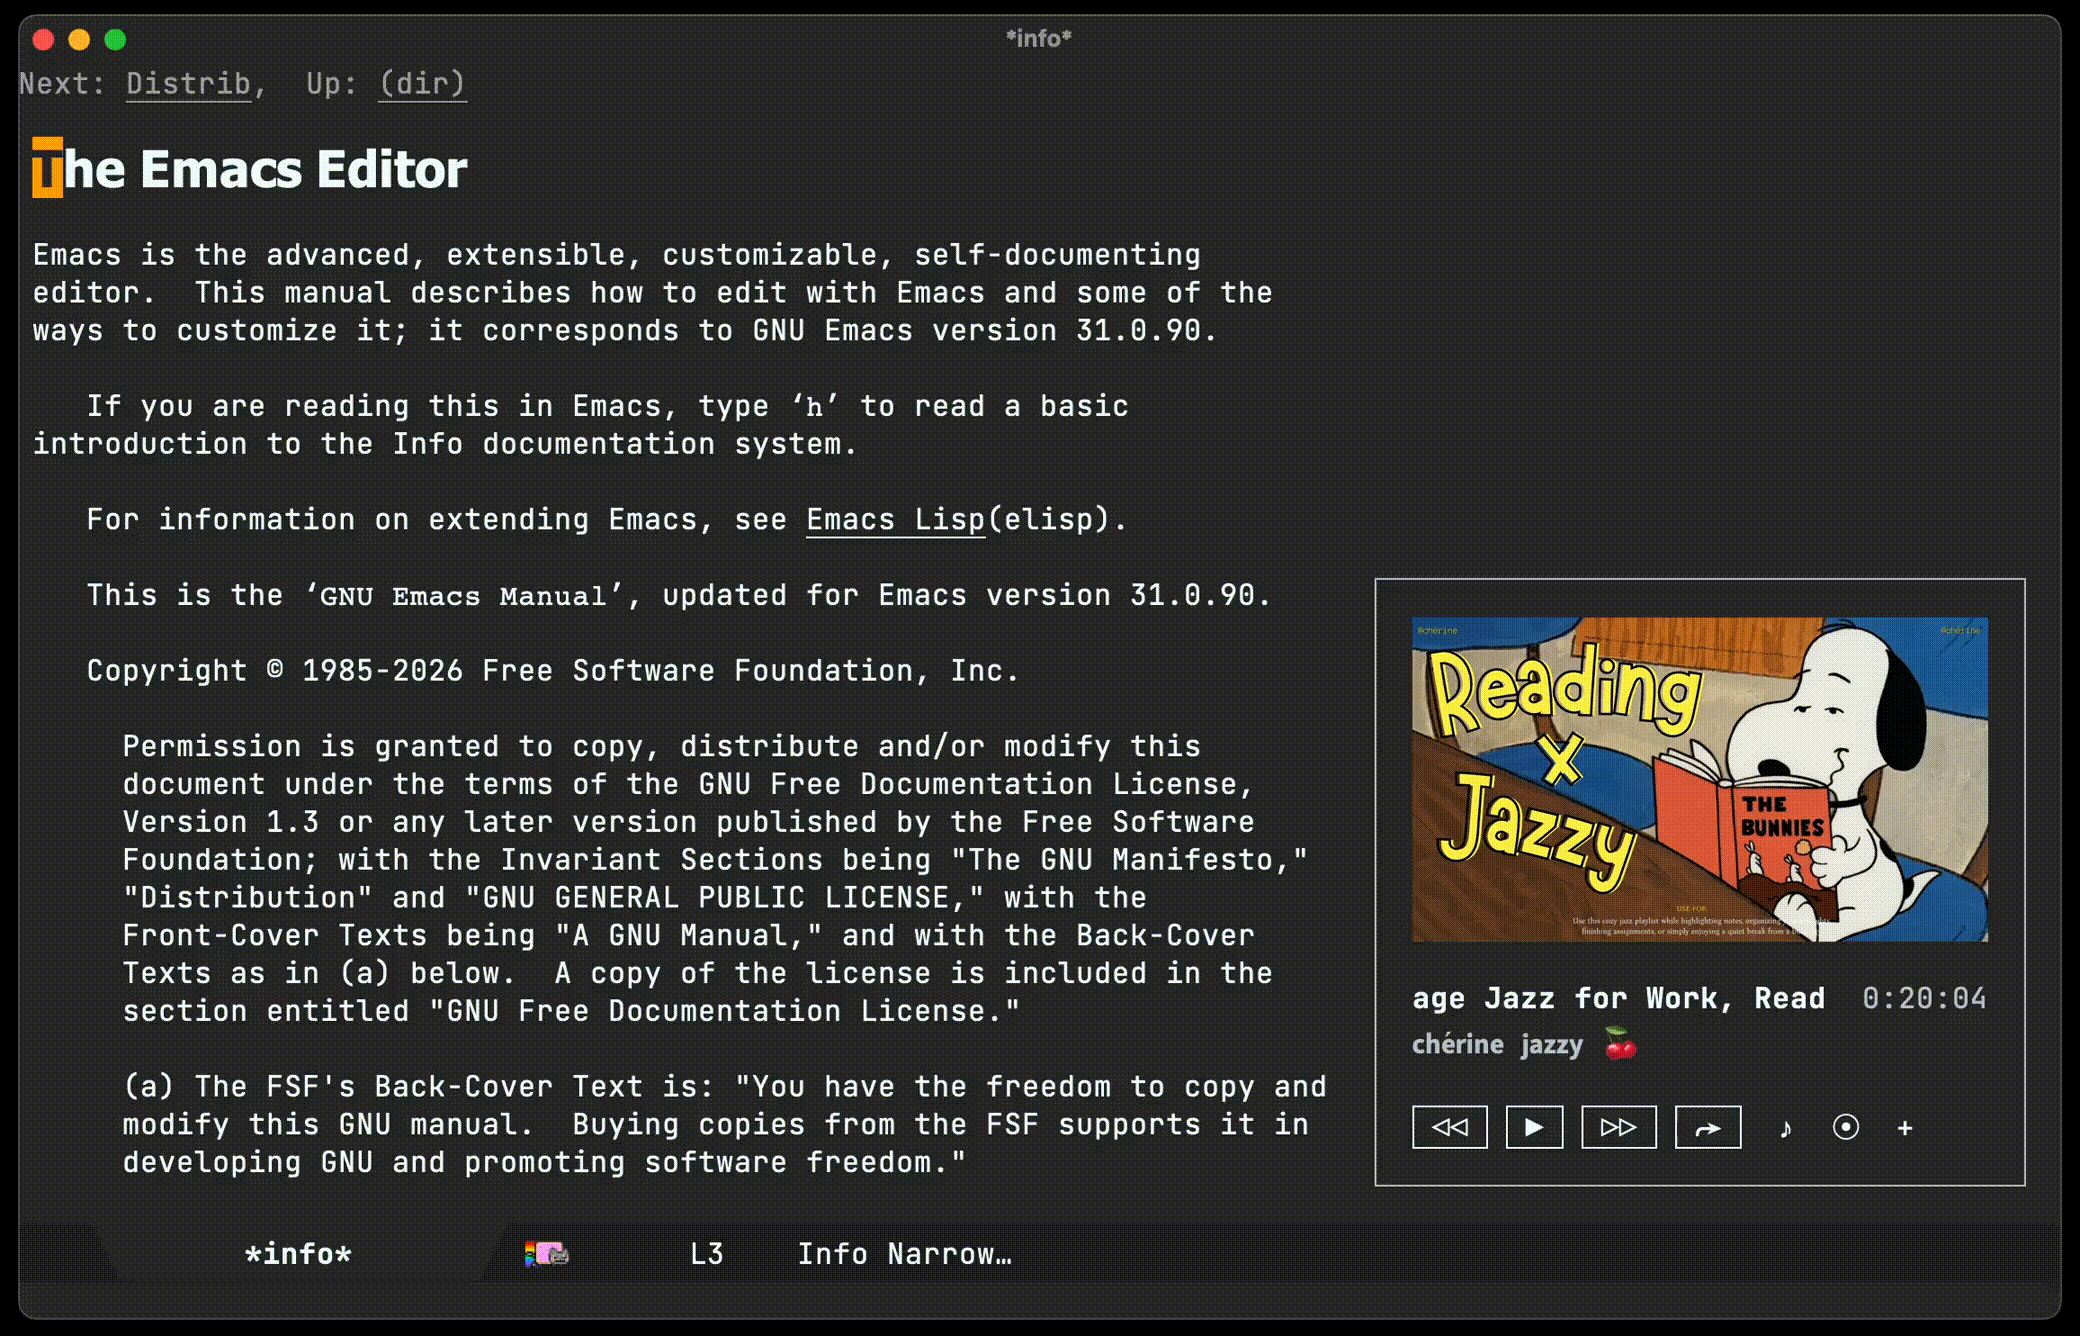Click the track title "age Jazz for Work, Read"
The height and width of the screenshot is (1336, 2080).
tap(1618, 998)
